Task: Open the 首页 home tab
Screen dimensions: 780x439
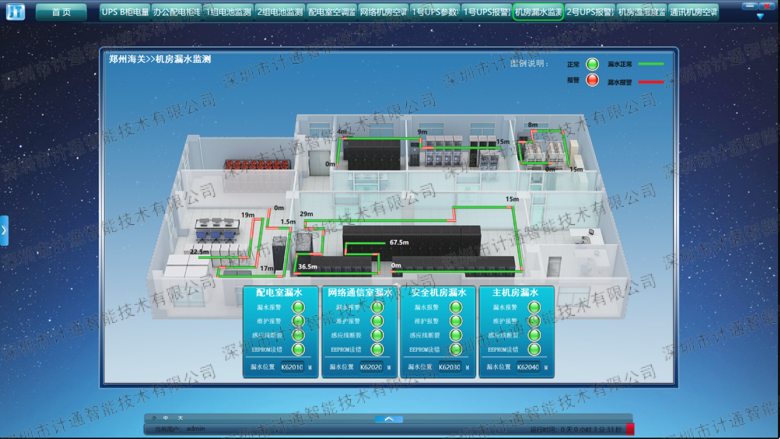Action: 61,12
